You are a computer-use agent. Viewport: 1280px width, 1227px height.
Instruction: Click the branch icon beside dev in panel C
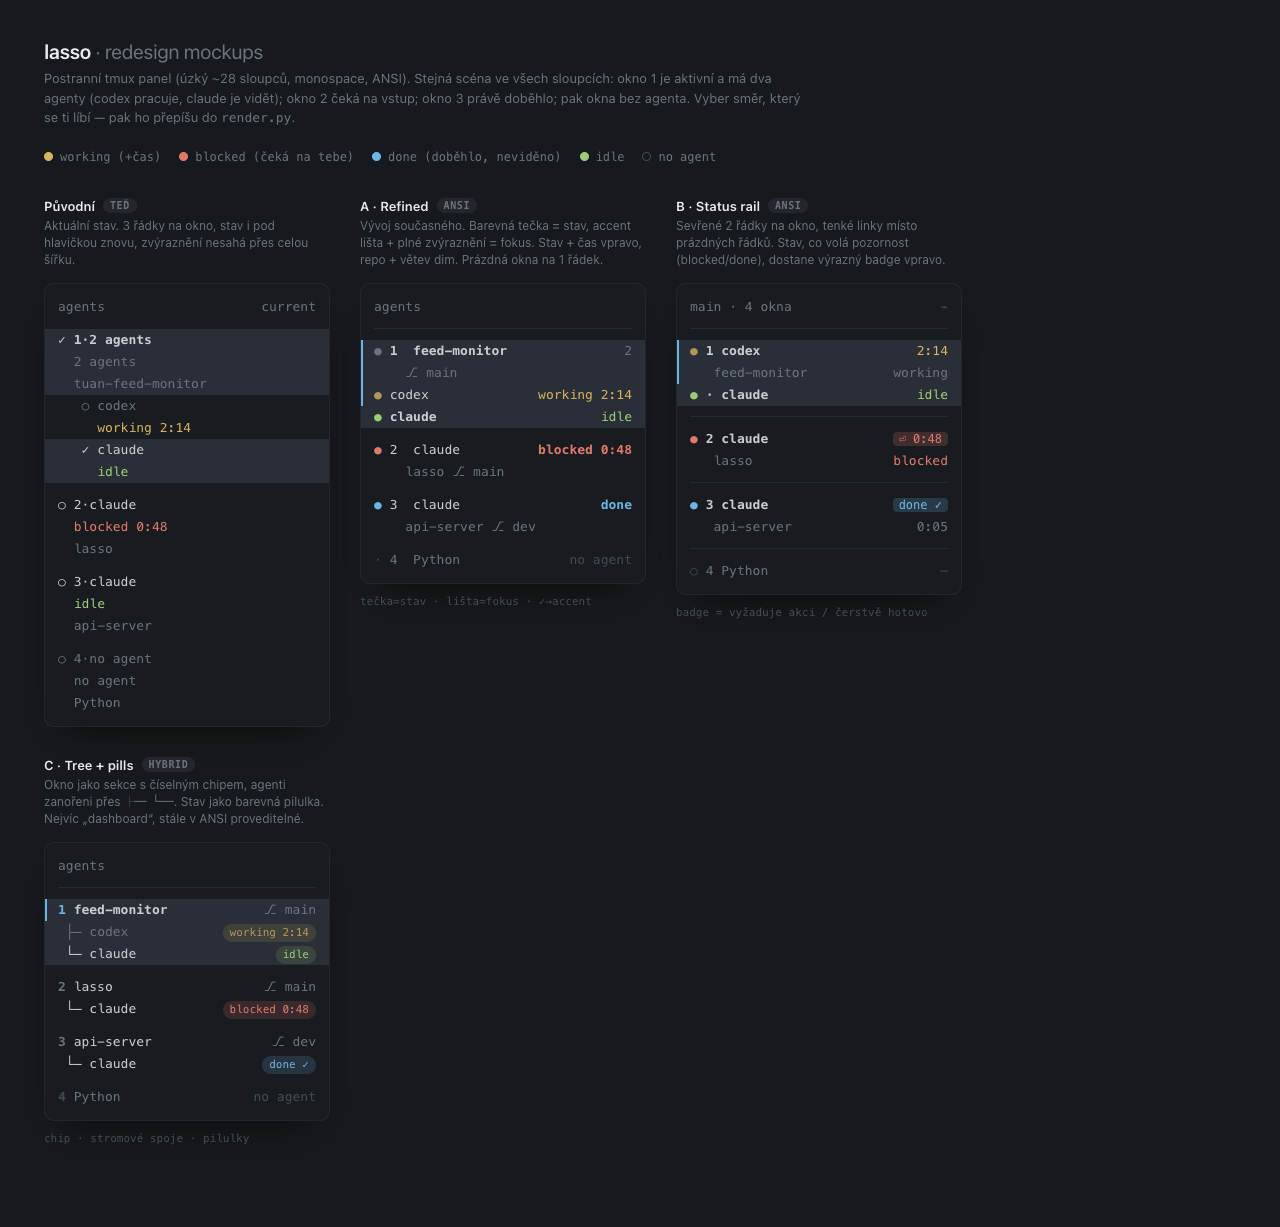pyautogui.click(x=279, y=1042)
